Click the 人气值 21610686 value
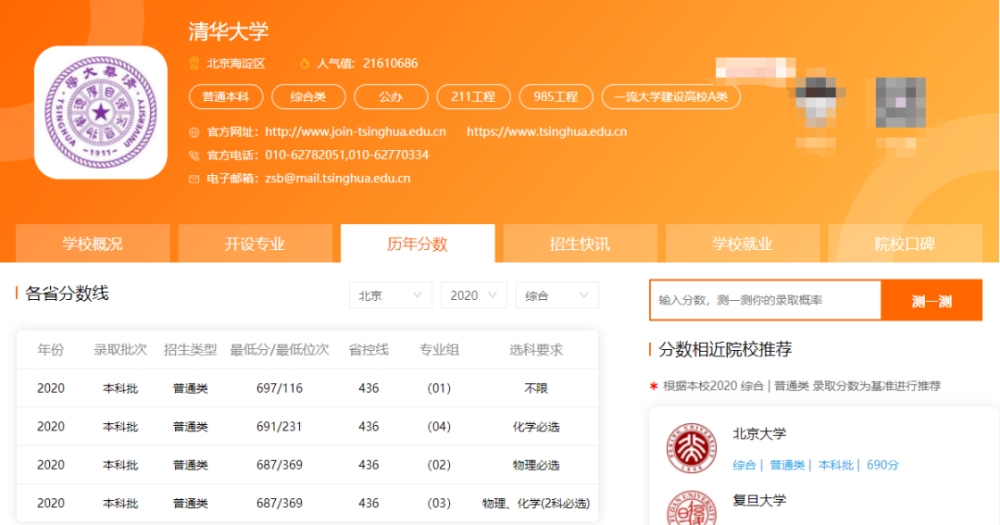The width and height of the screenshot is (1000, 525). coord(390,63)
